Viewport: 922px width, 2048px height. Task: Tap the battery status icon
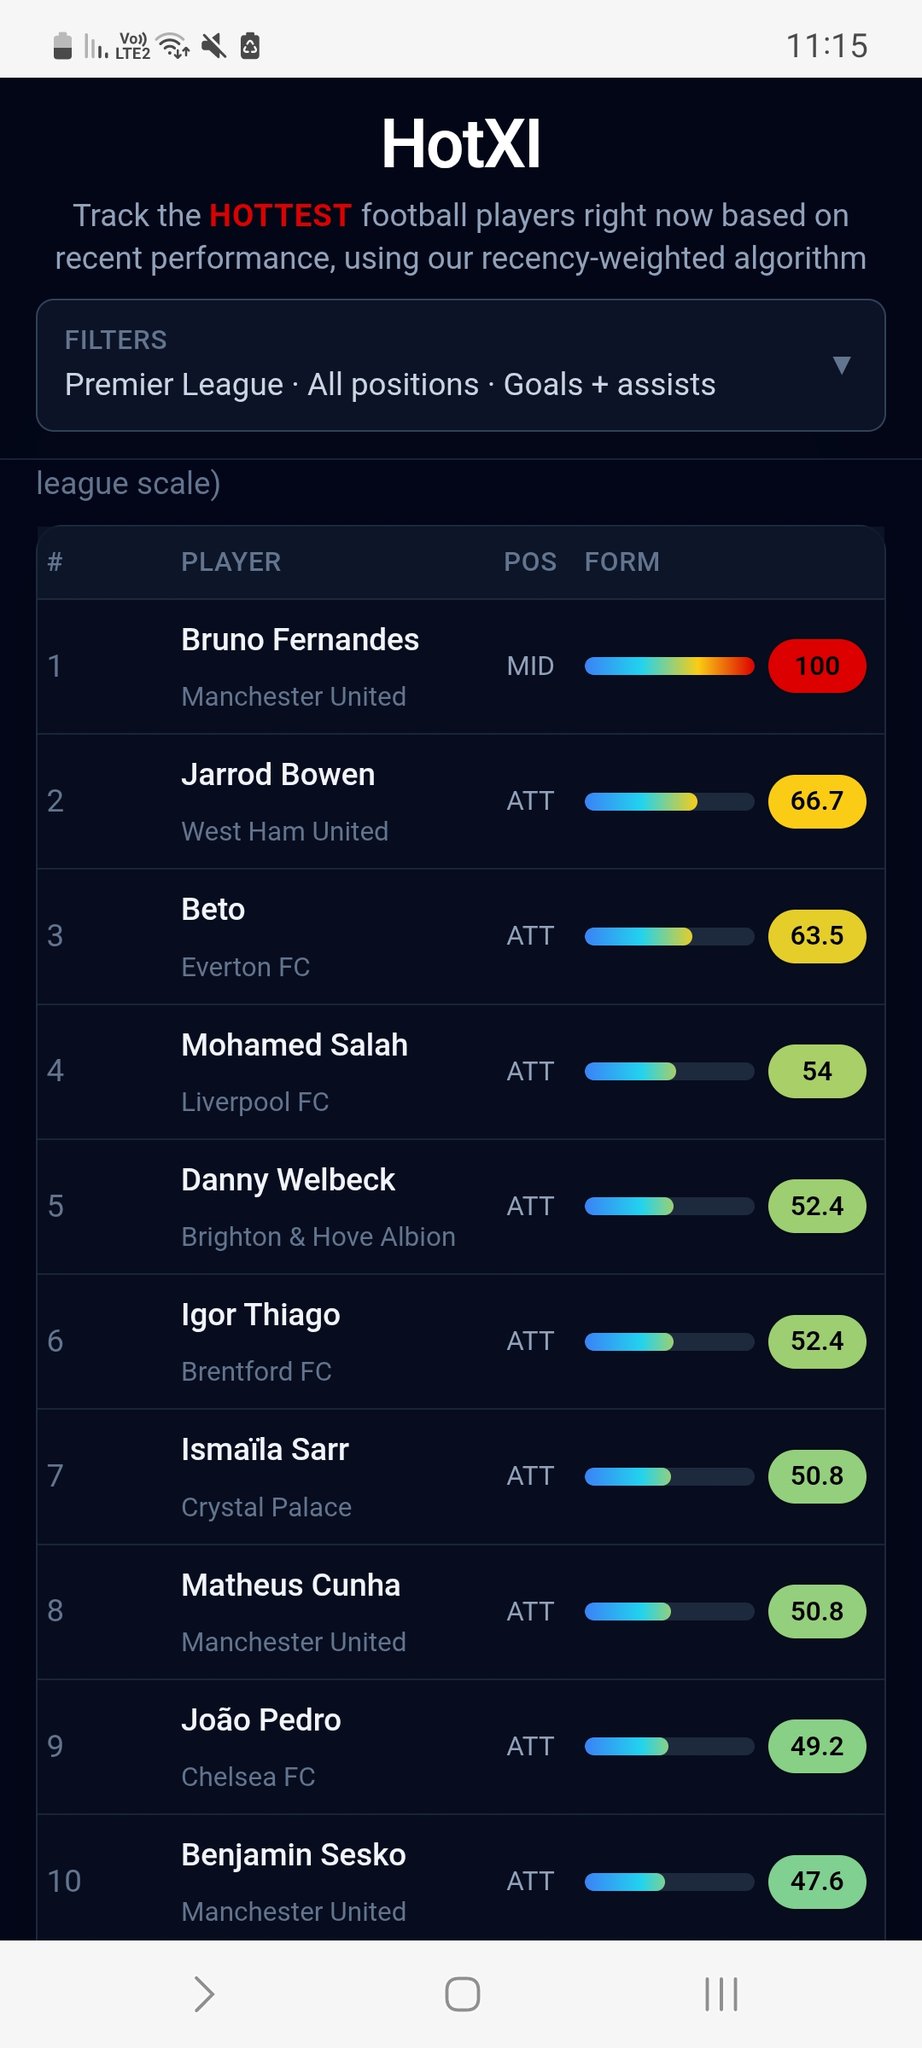[x=62, y=46]
